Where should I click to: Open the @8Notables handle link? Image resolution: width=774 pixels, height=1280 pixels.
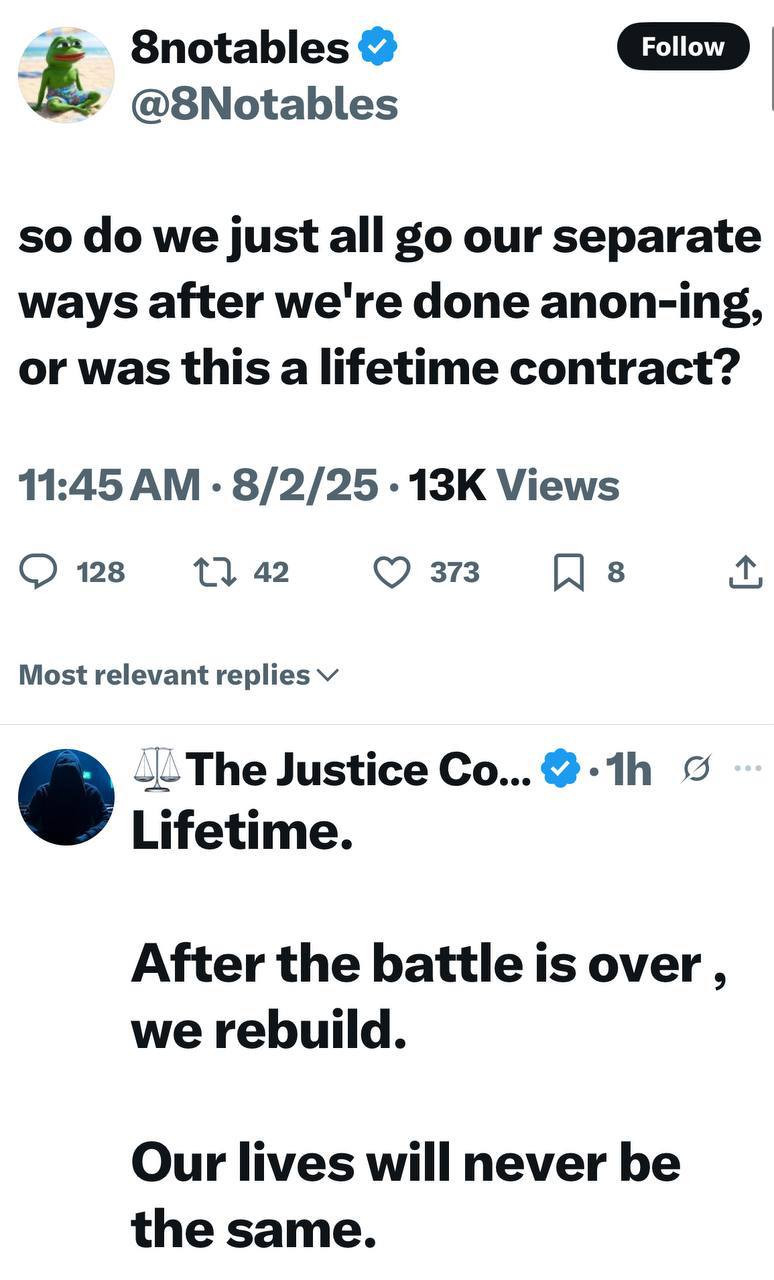click(x=264, y=103)
